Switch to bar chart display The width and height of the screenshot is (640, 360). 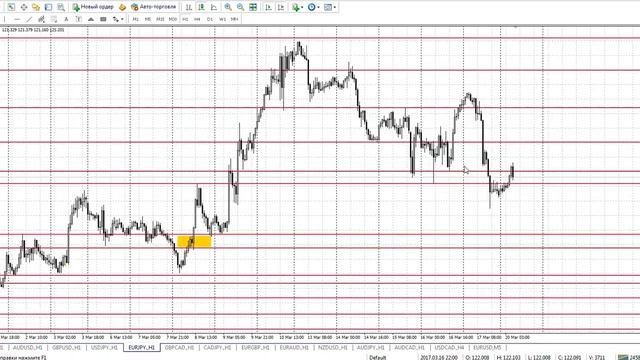[x=189, y=7]
